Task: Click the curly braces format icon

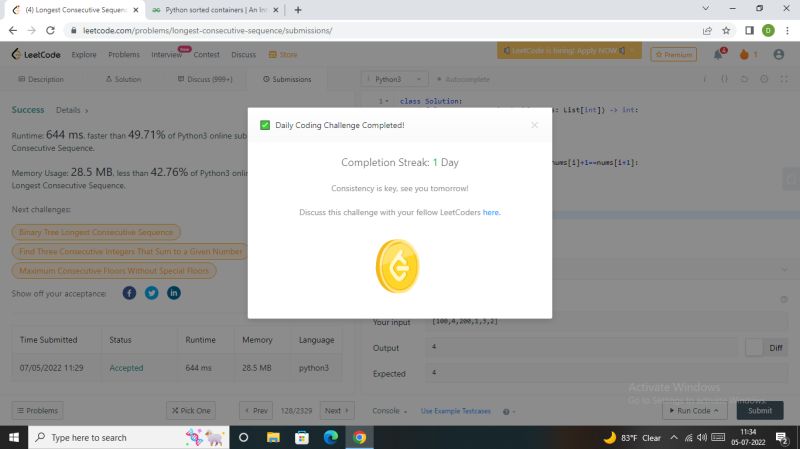Action: (x=724, y=79)
